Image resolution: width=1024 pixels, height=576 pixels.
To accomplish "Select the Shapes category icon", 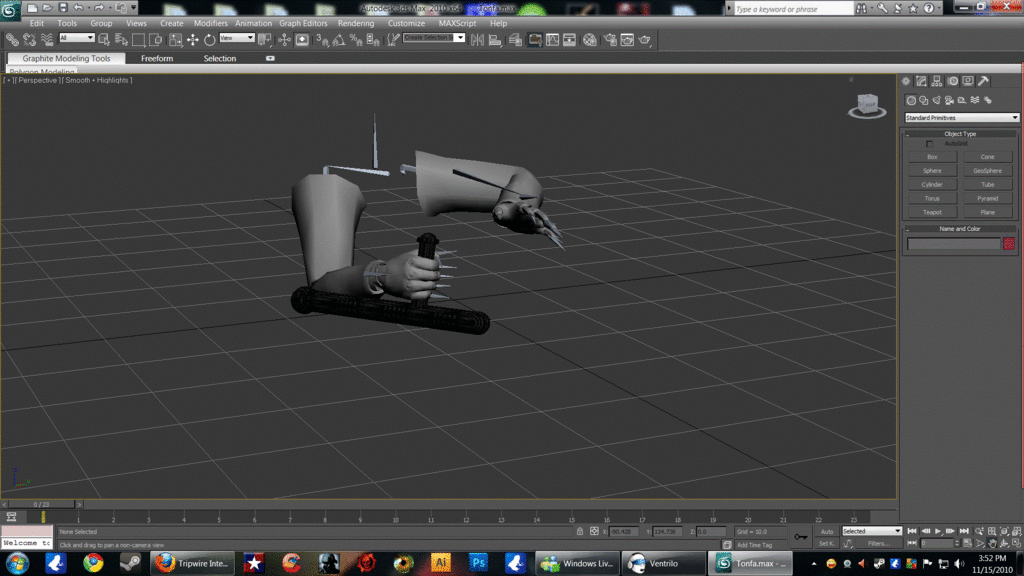I will pyautogui.click(x=923, y=100).
